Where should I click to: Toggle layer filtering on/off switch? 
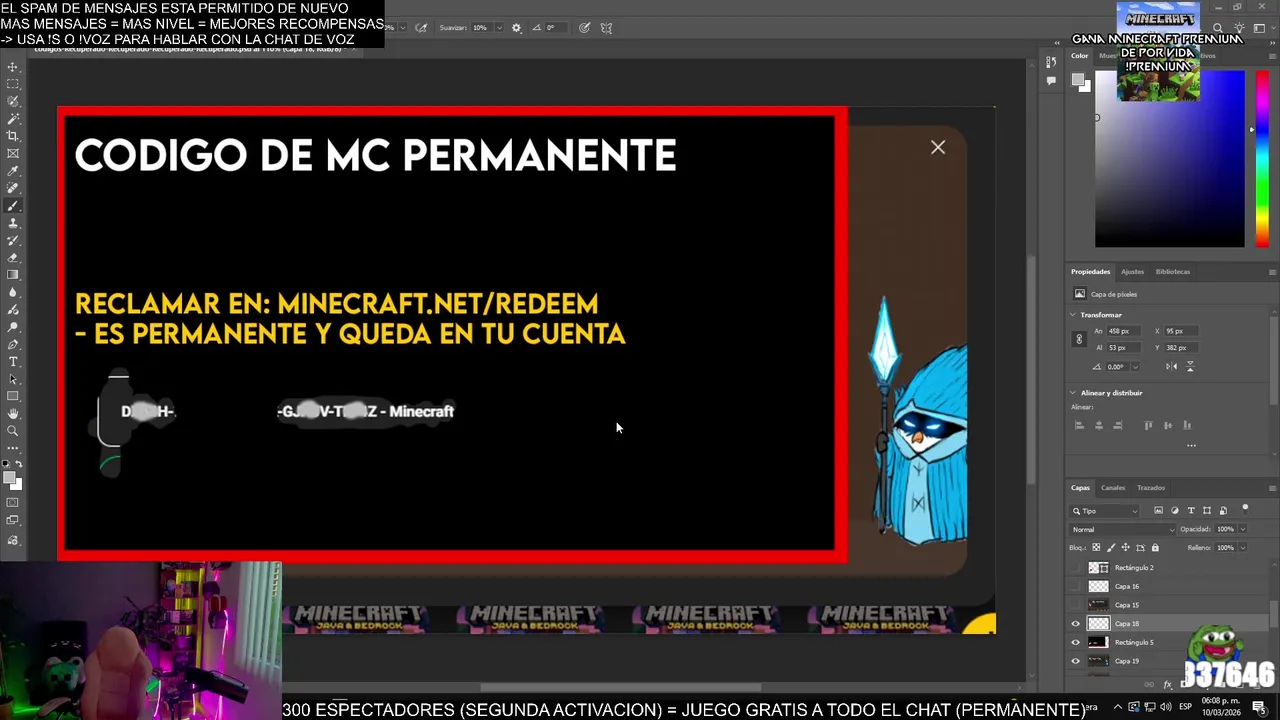1245,509
